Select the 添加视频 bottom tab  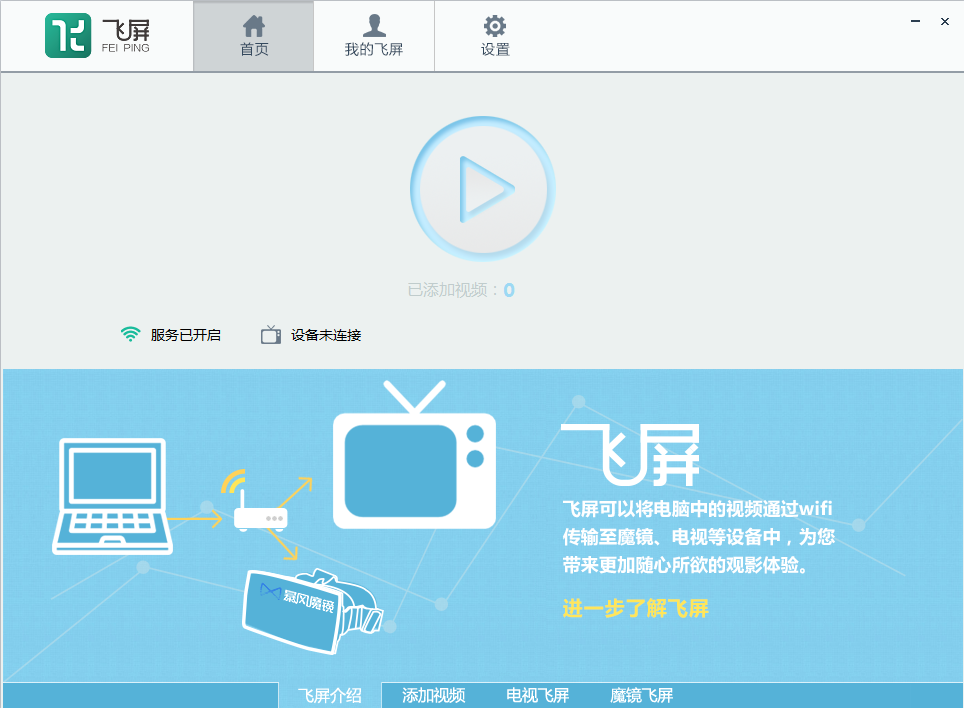[x=433, y=695]
